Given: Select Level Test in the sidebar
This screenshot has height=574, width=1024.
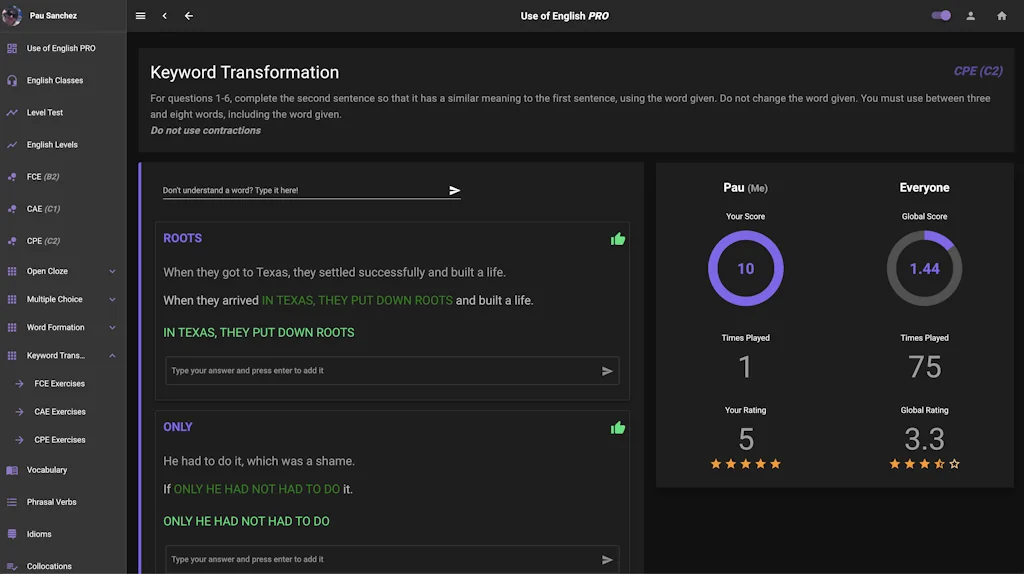Looking at the screenshot, I should click(x=63, y=112).
